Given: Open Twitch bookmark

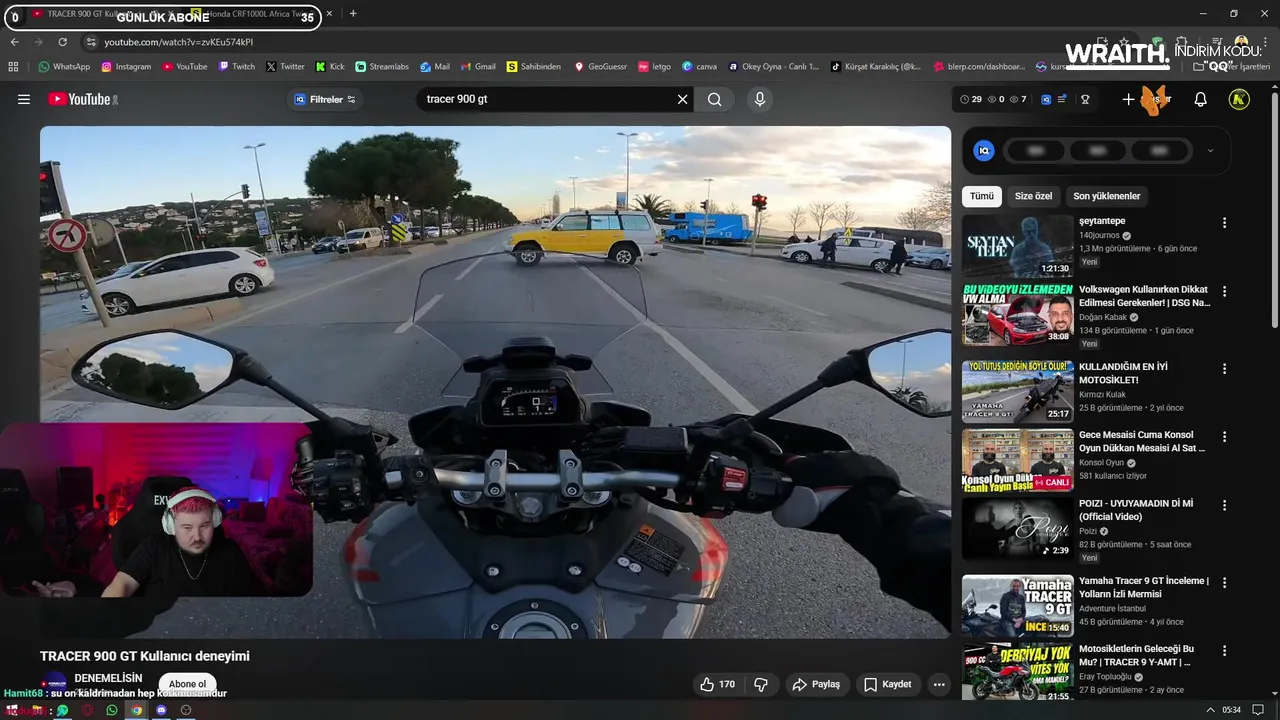Looking at the screenshot, I should (236, 66).
